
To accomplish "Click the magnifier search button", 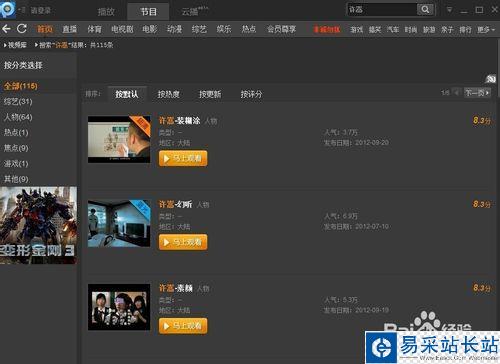I will (x=425, y=9).
